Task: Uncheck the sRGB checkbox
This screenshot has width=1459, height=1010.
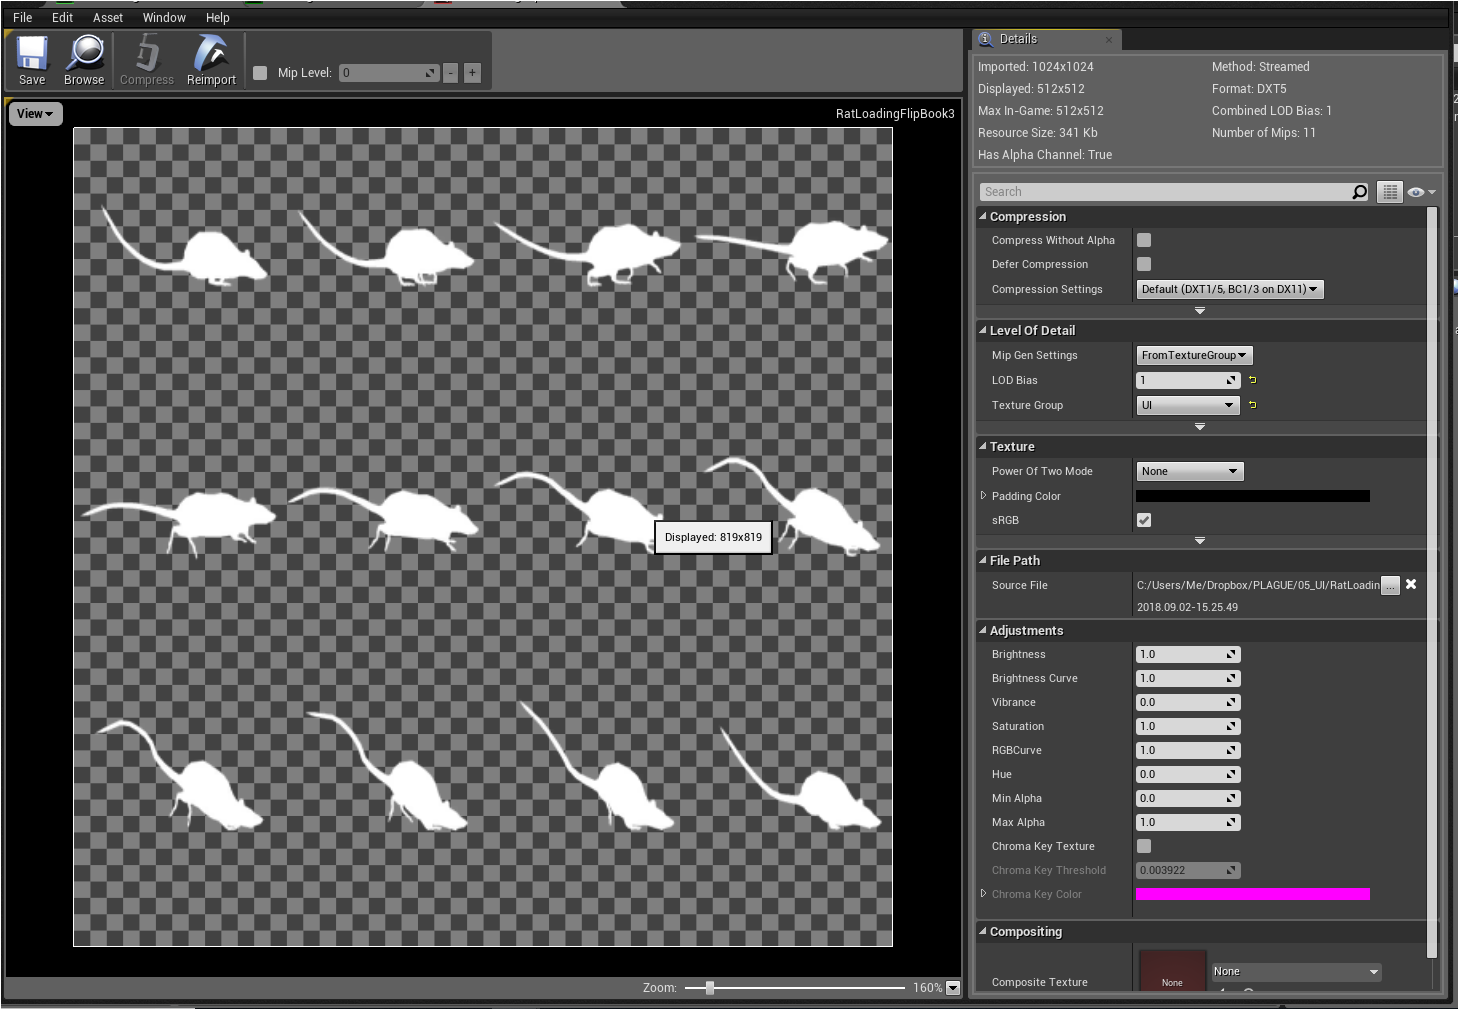Action: (1144, 520)
